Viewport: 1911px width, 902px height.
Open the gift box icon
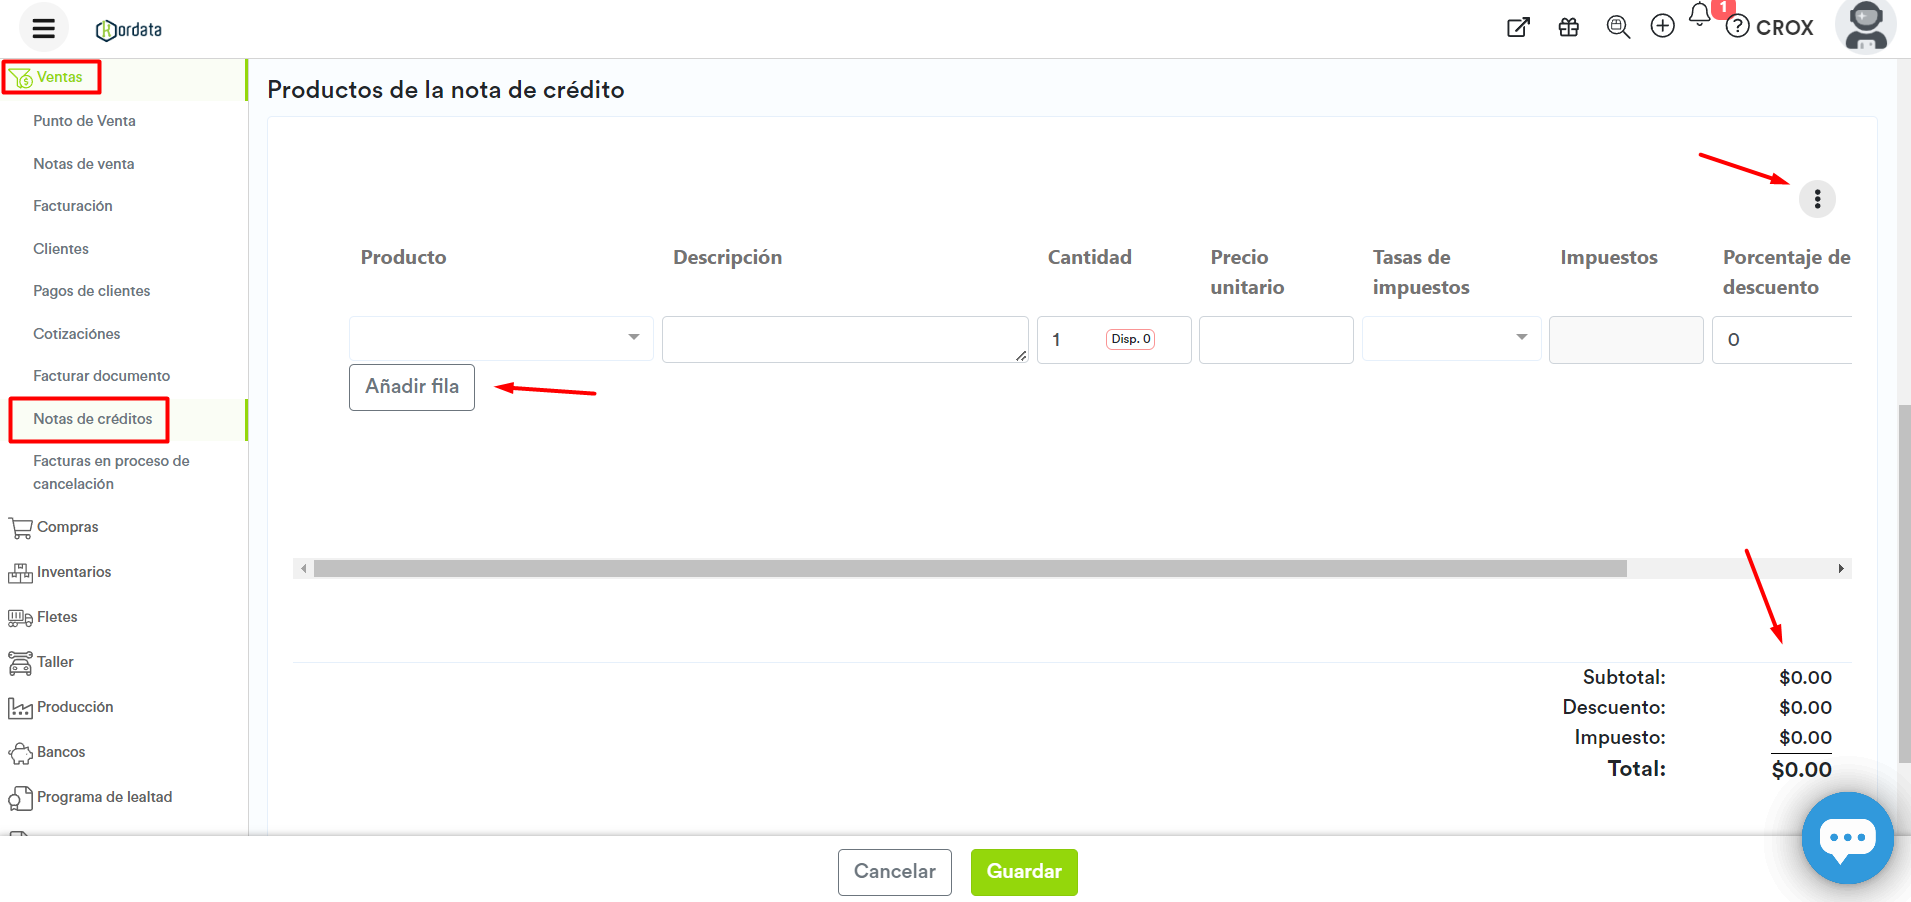coord(1568,27)
